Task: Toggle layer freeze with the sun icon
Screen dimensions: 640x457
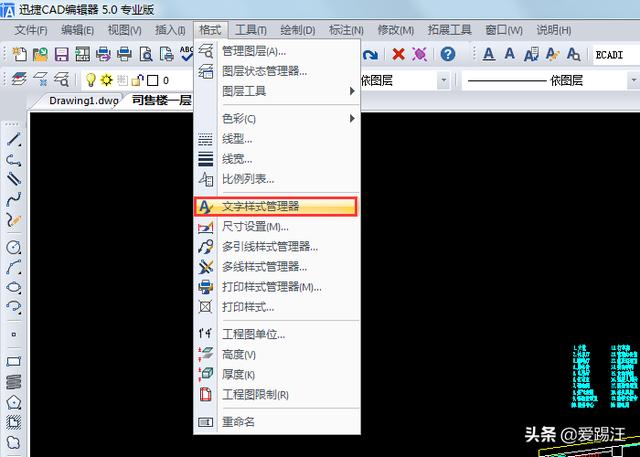Action: (107, 80)
